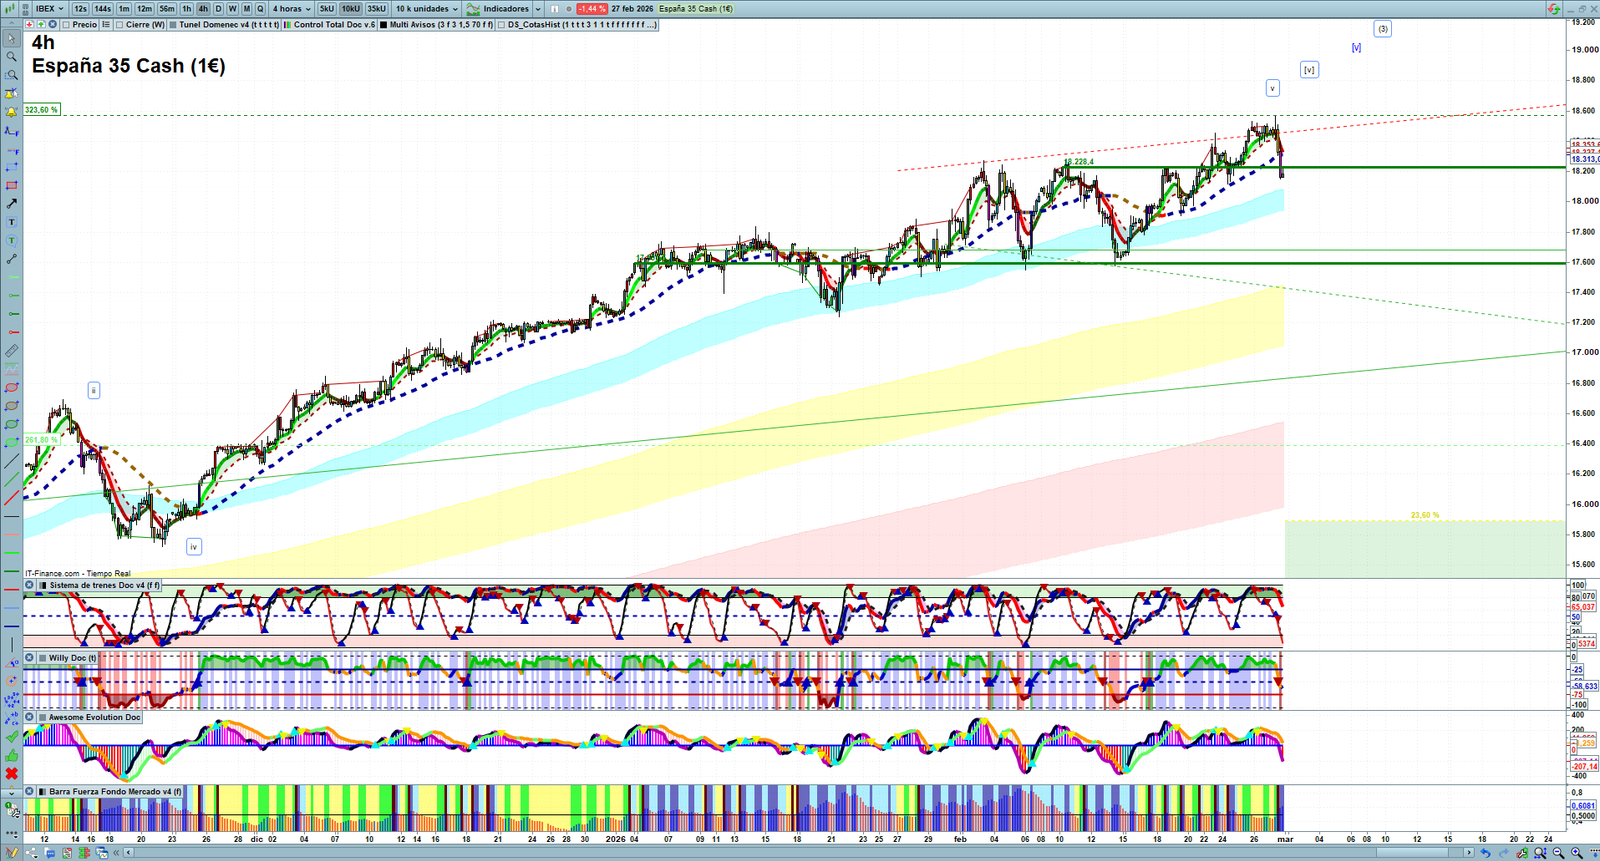This screenshot has height=861, width=1600.
Task: Click the red X delete icon
Action: coord(11,774)
